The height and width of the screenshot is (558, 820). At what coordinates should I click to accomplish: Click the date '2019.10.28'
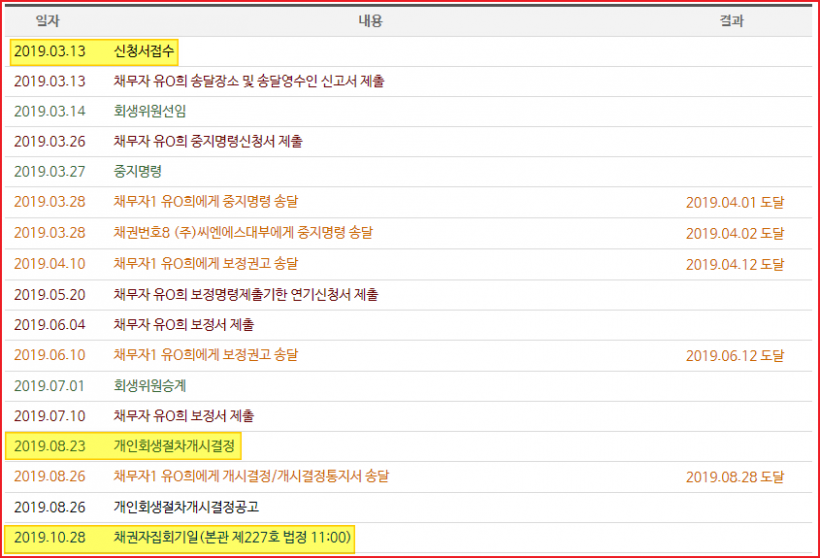pos(50,538)
